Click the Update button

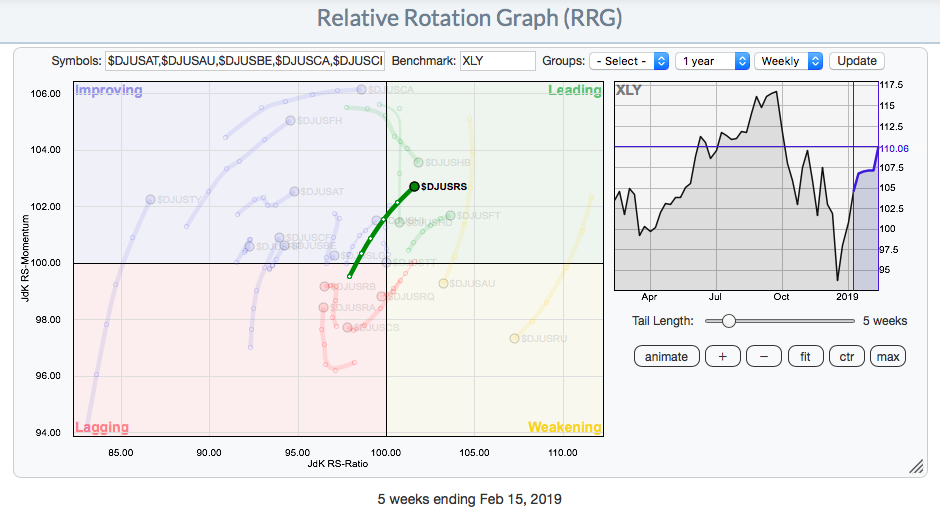click(x=856, y=61)
